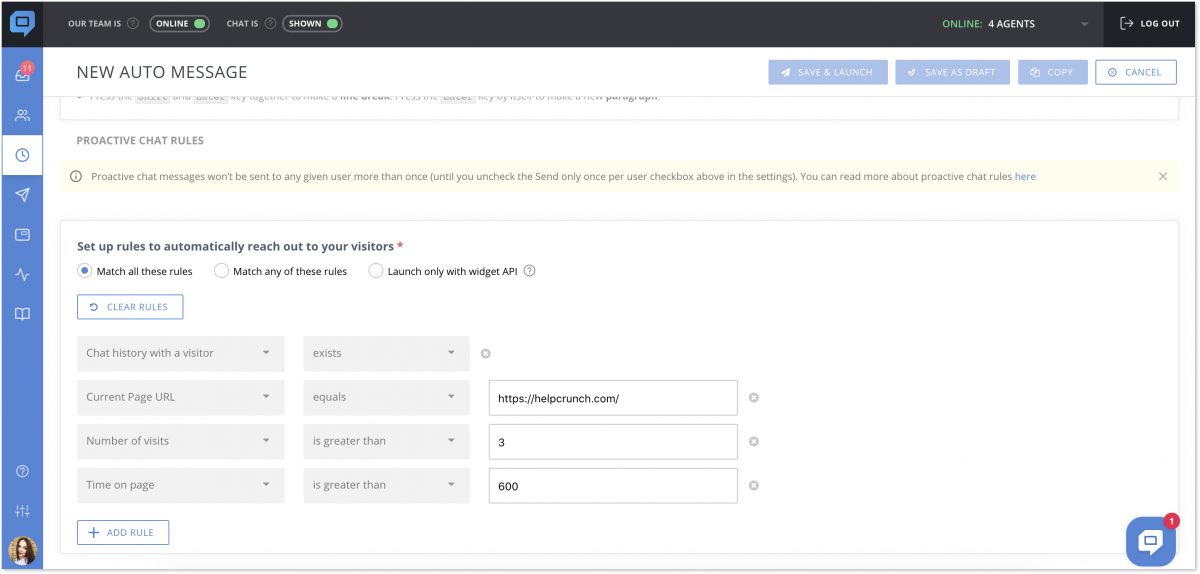Select Launch only with widget API
The image size is (1200, 574).
point(376,271)
